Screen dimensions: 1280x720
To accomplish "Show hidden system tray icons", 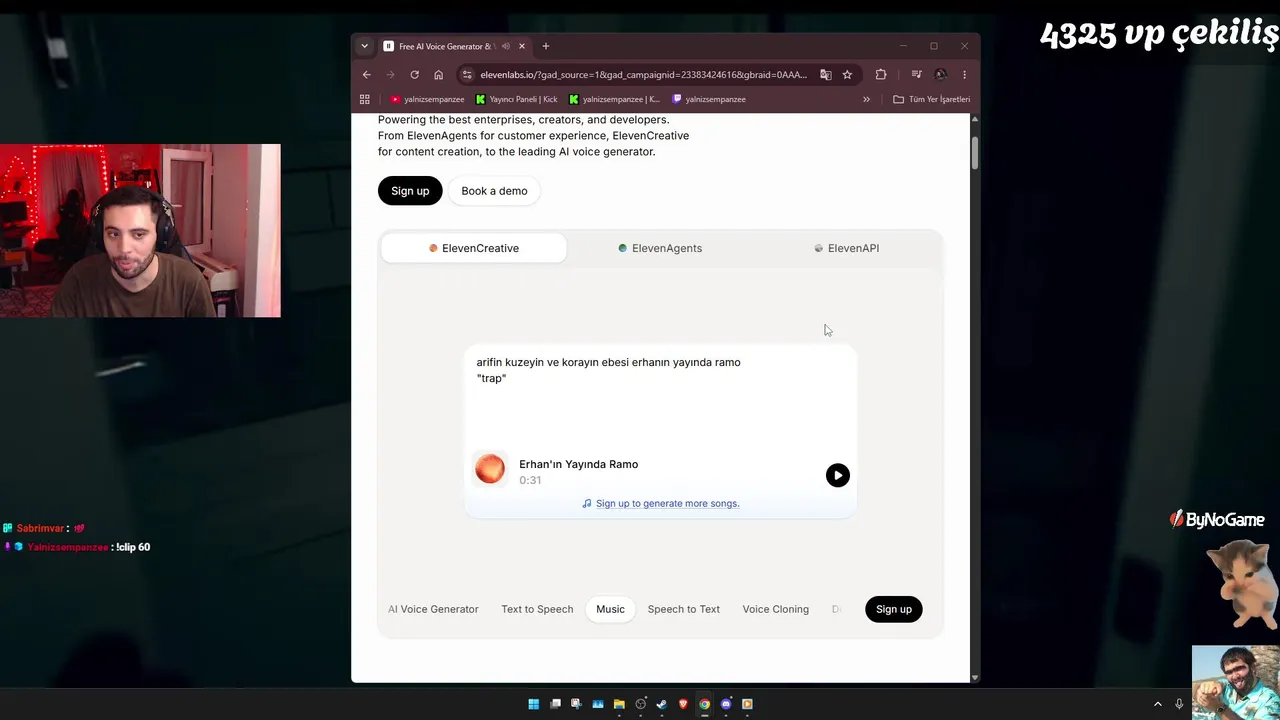I will [1158, 704].
